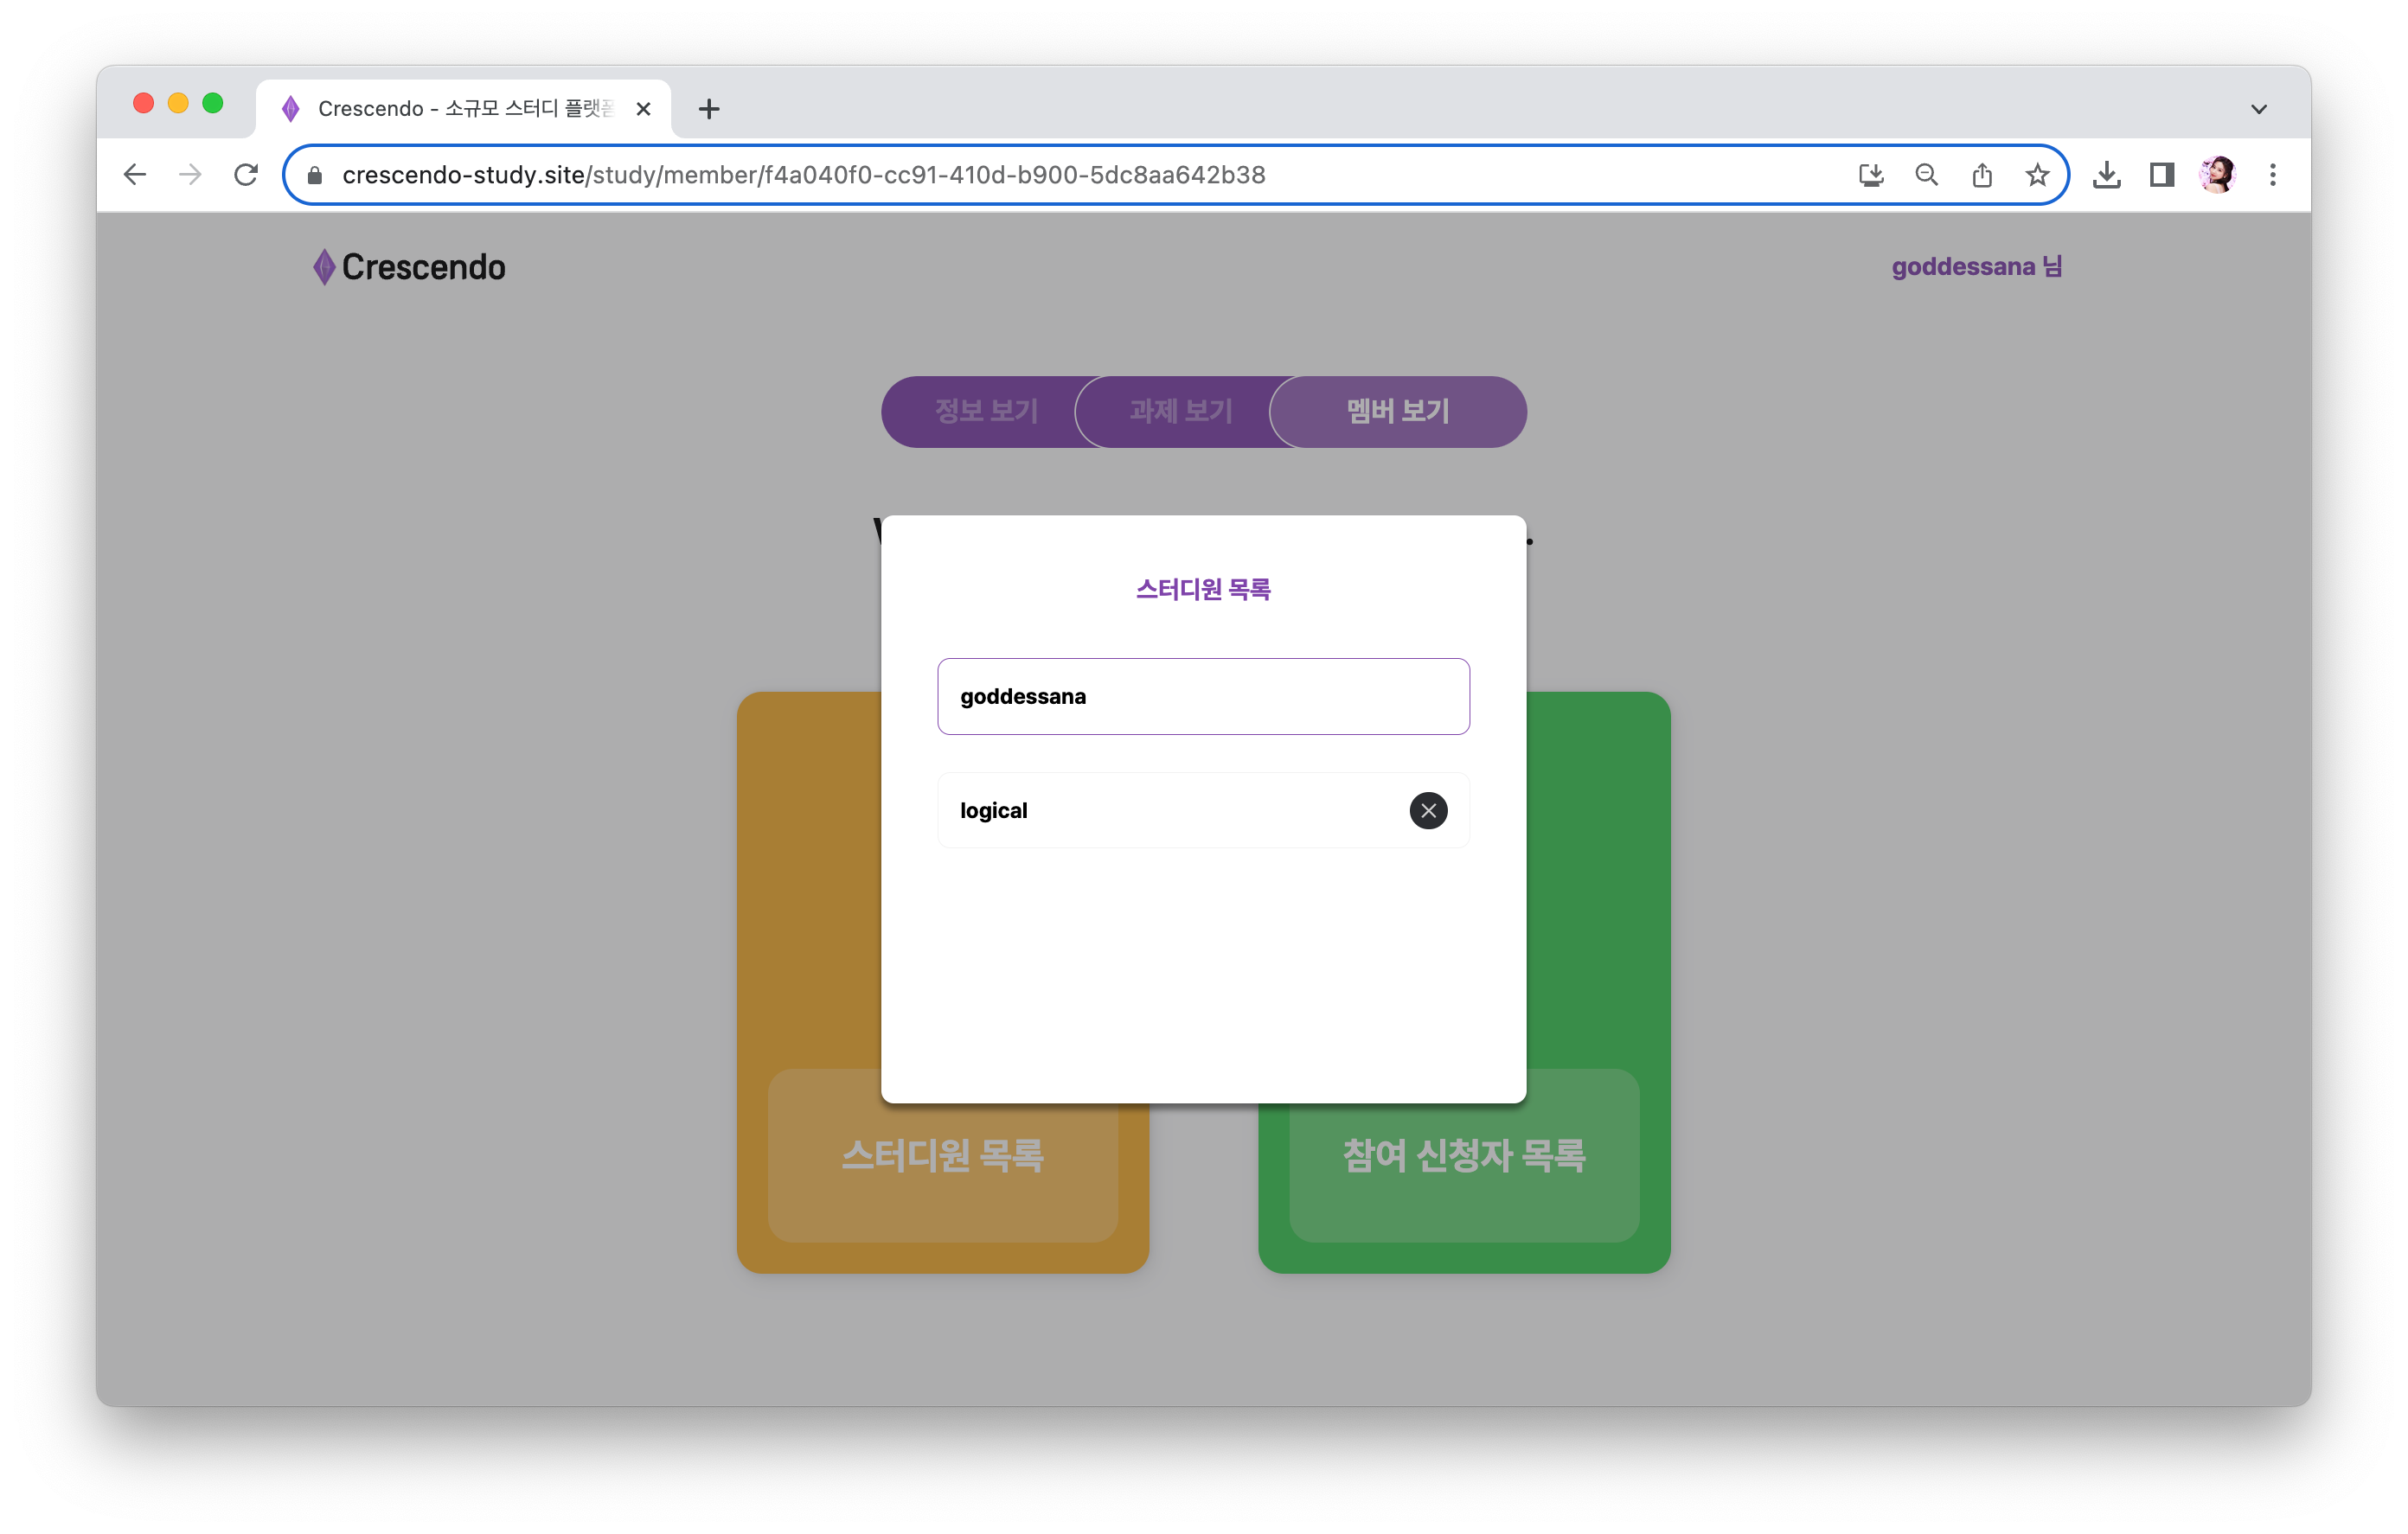Image resolution: width=2408 pixels, height=1534 pixels.
Task: Click the zoom magnifier icon
Action: [1926, 175]
